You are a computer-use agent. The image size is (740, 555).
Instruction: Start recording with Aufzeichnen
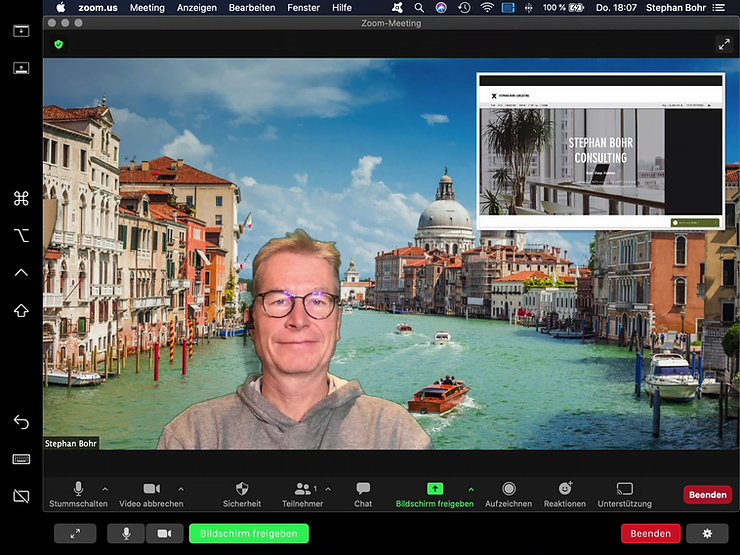(508, 488)
